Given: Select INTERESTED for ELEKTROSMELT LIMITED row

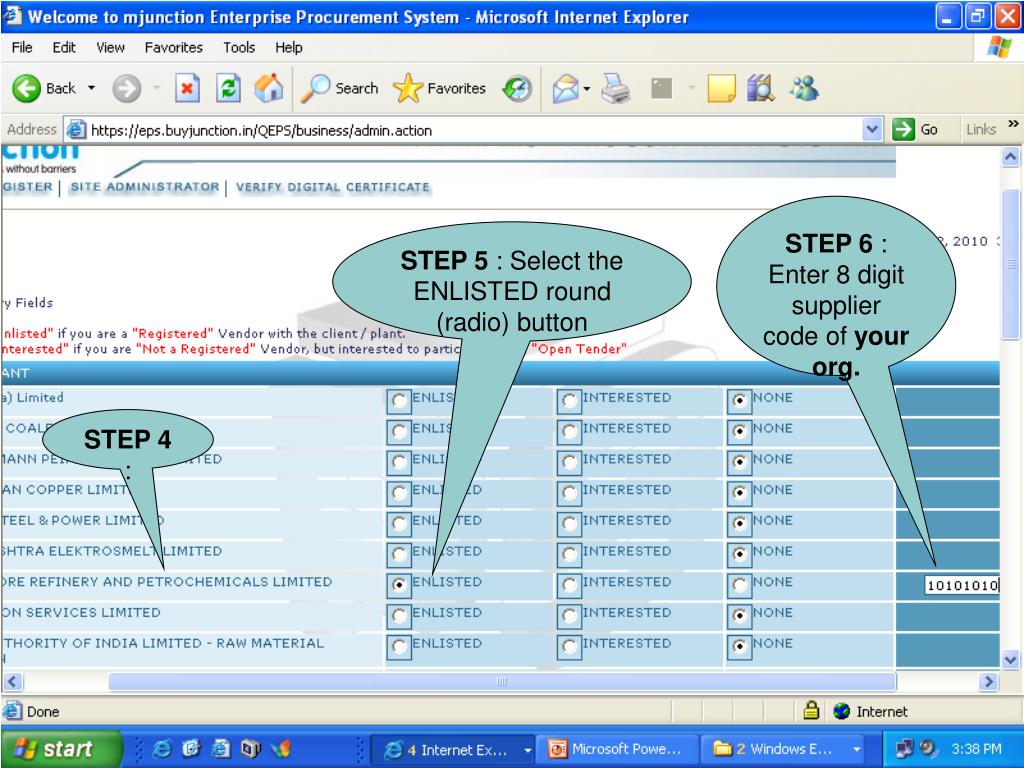Looking at the screenshot, I should pos(569,554).
